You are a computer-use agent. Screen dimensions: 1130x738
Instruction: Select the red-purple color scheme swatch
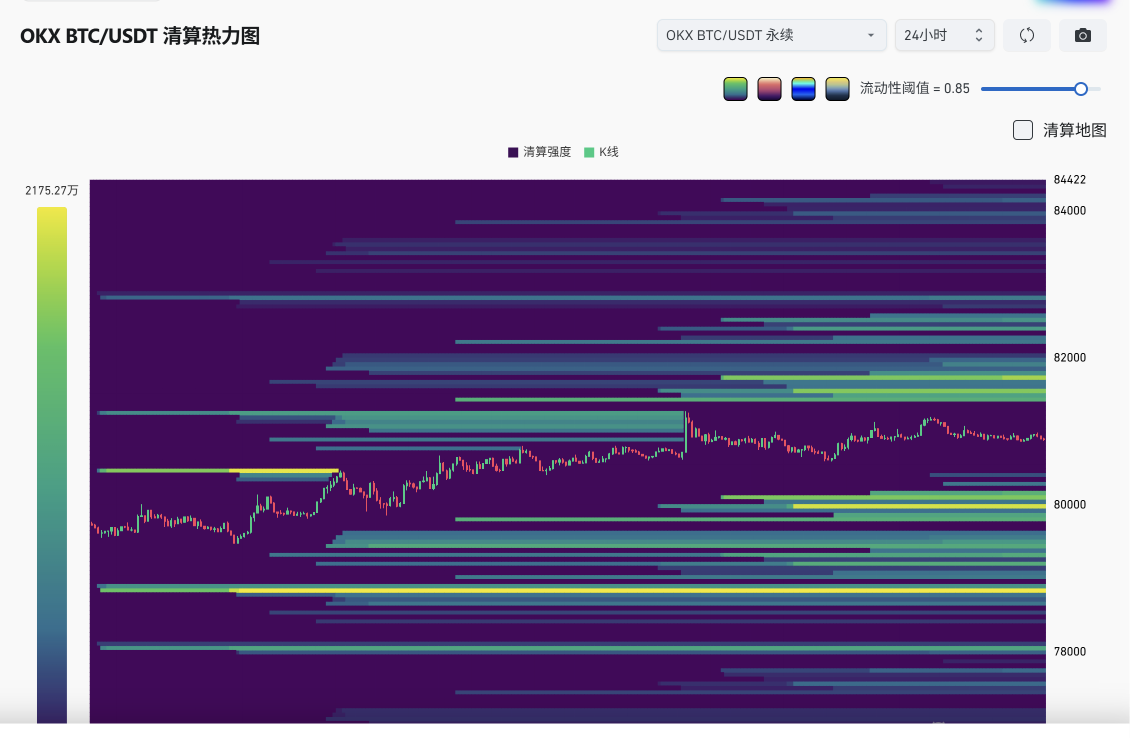769,89
